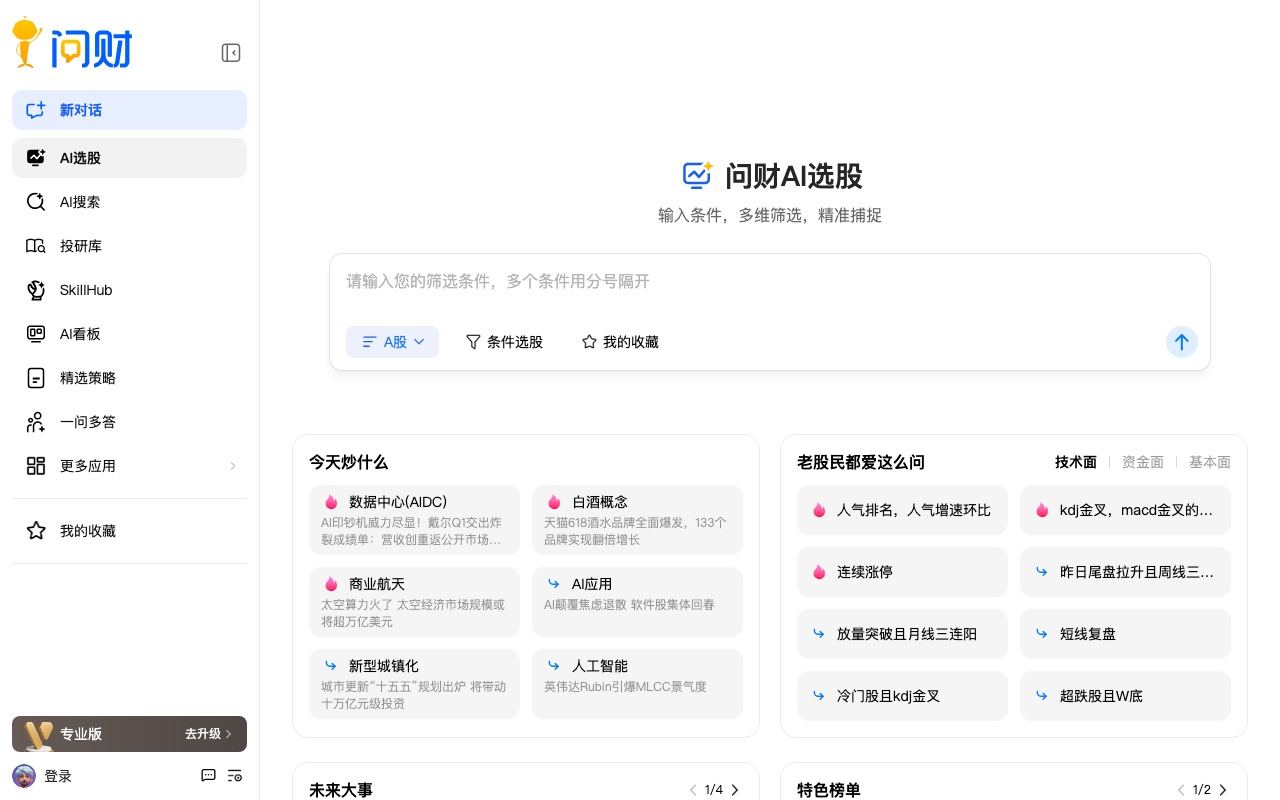Select 昨日尾盘拉升且周线三 query
Image resolution: width=1280 pixels, height=800 pixels.
coord(1125,572)
